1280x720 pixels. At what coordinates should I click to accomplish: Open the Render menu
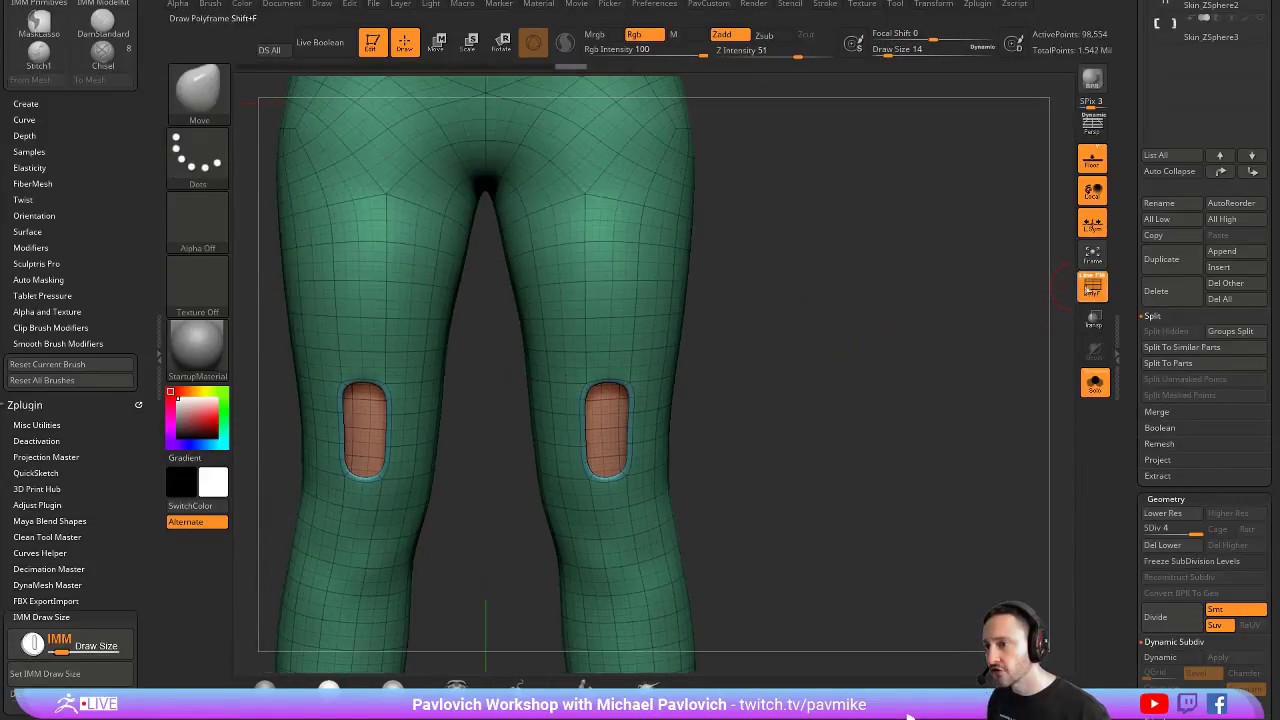click(x=753, y=4)
